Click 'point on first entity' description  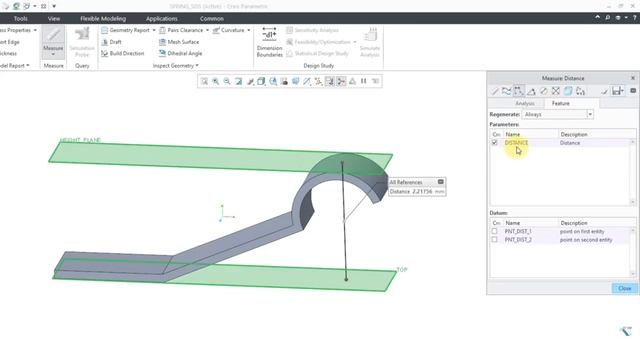(x=582, y=231)
